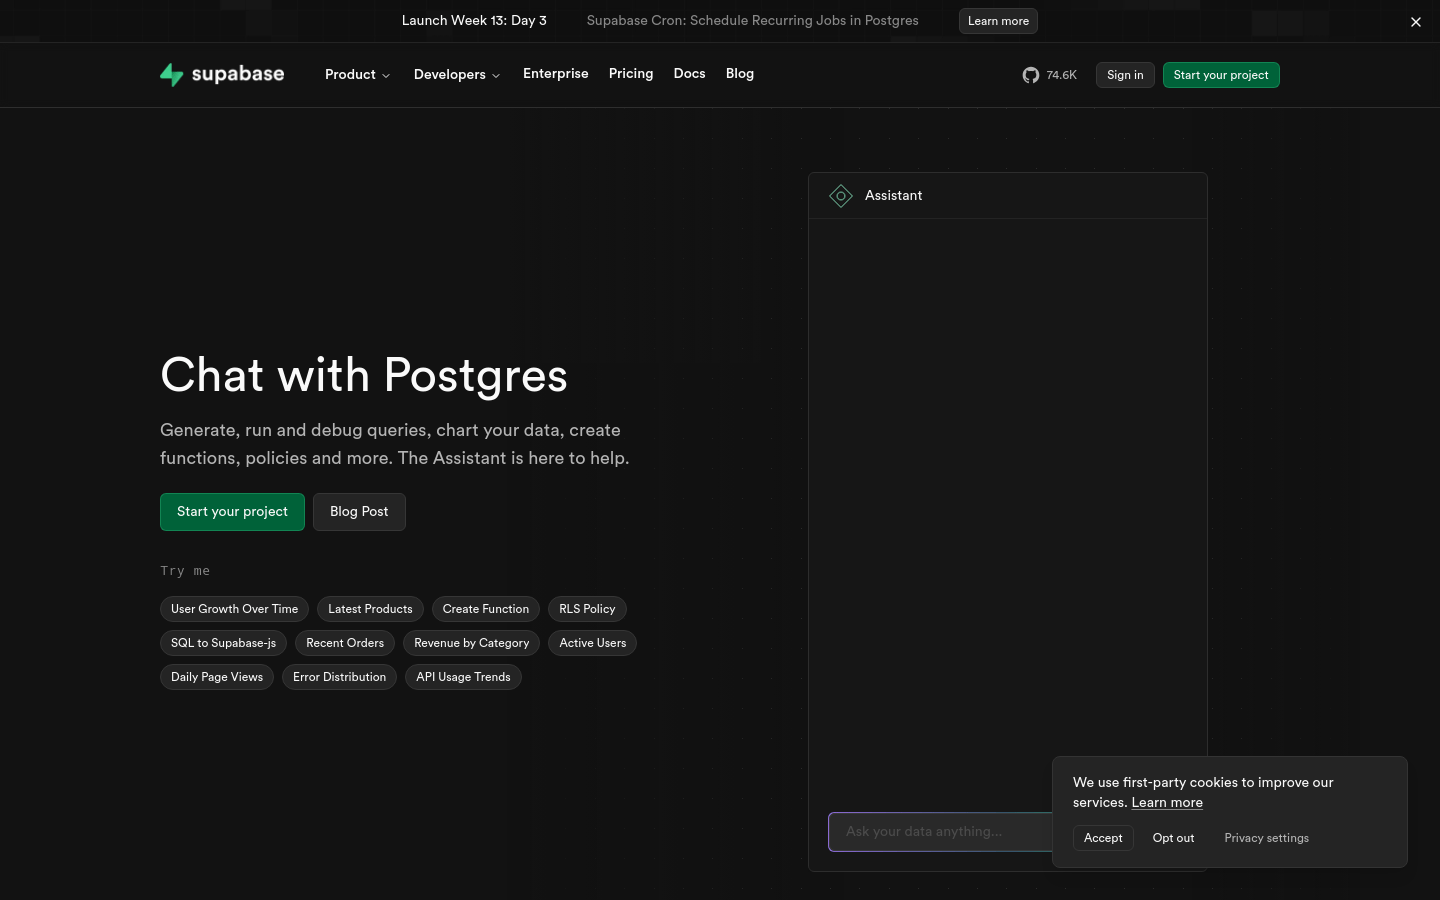
Task: Click Opt out of cookies
Action: click(x=1173, y=838)
